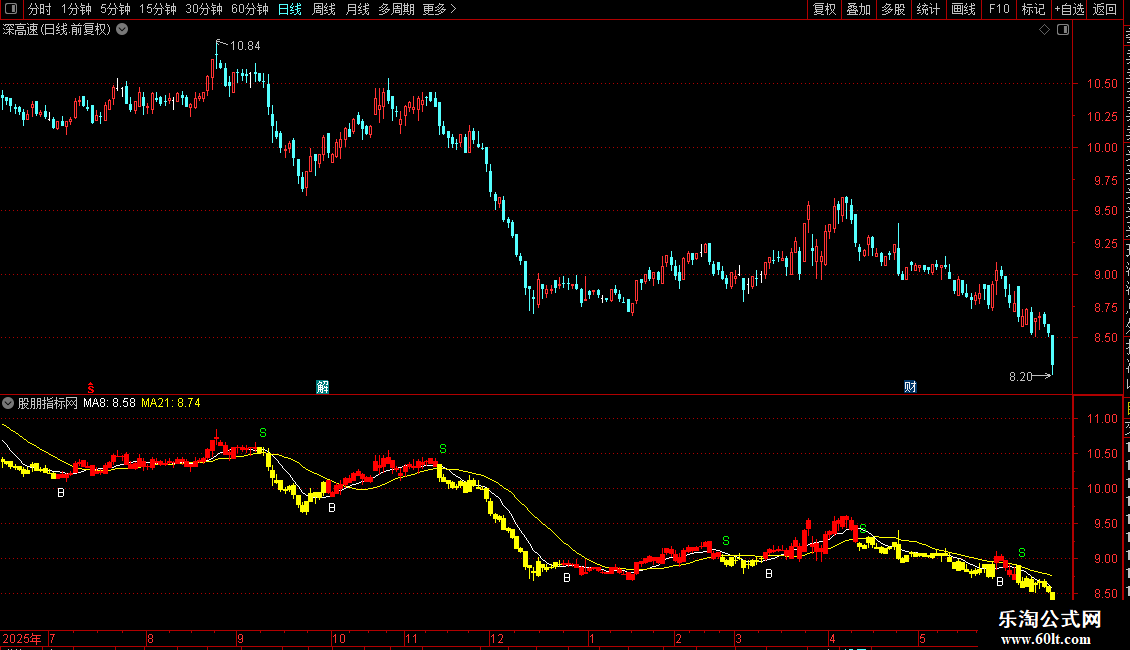Toggle the left sidebar panel icon
The width and height of the screenshot is (1130, 650).
click(11, 9)
